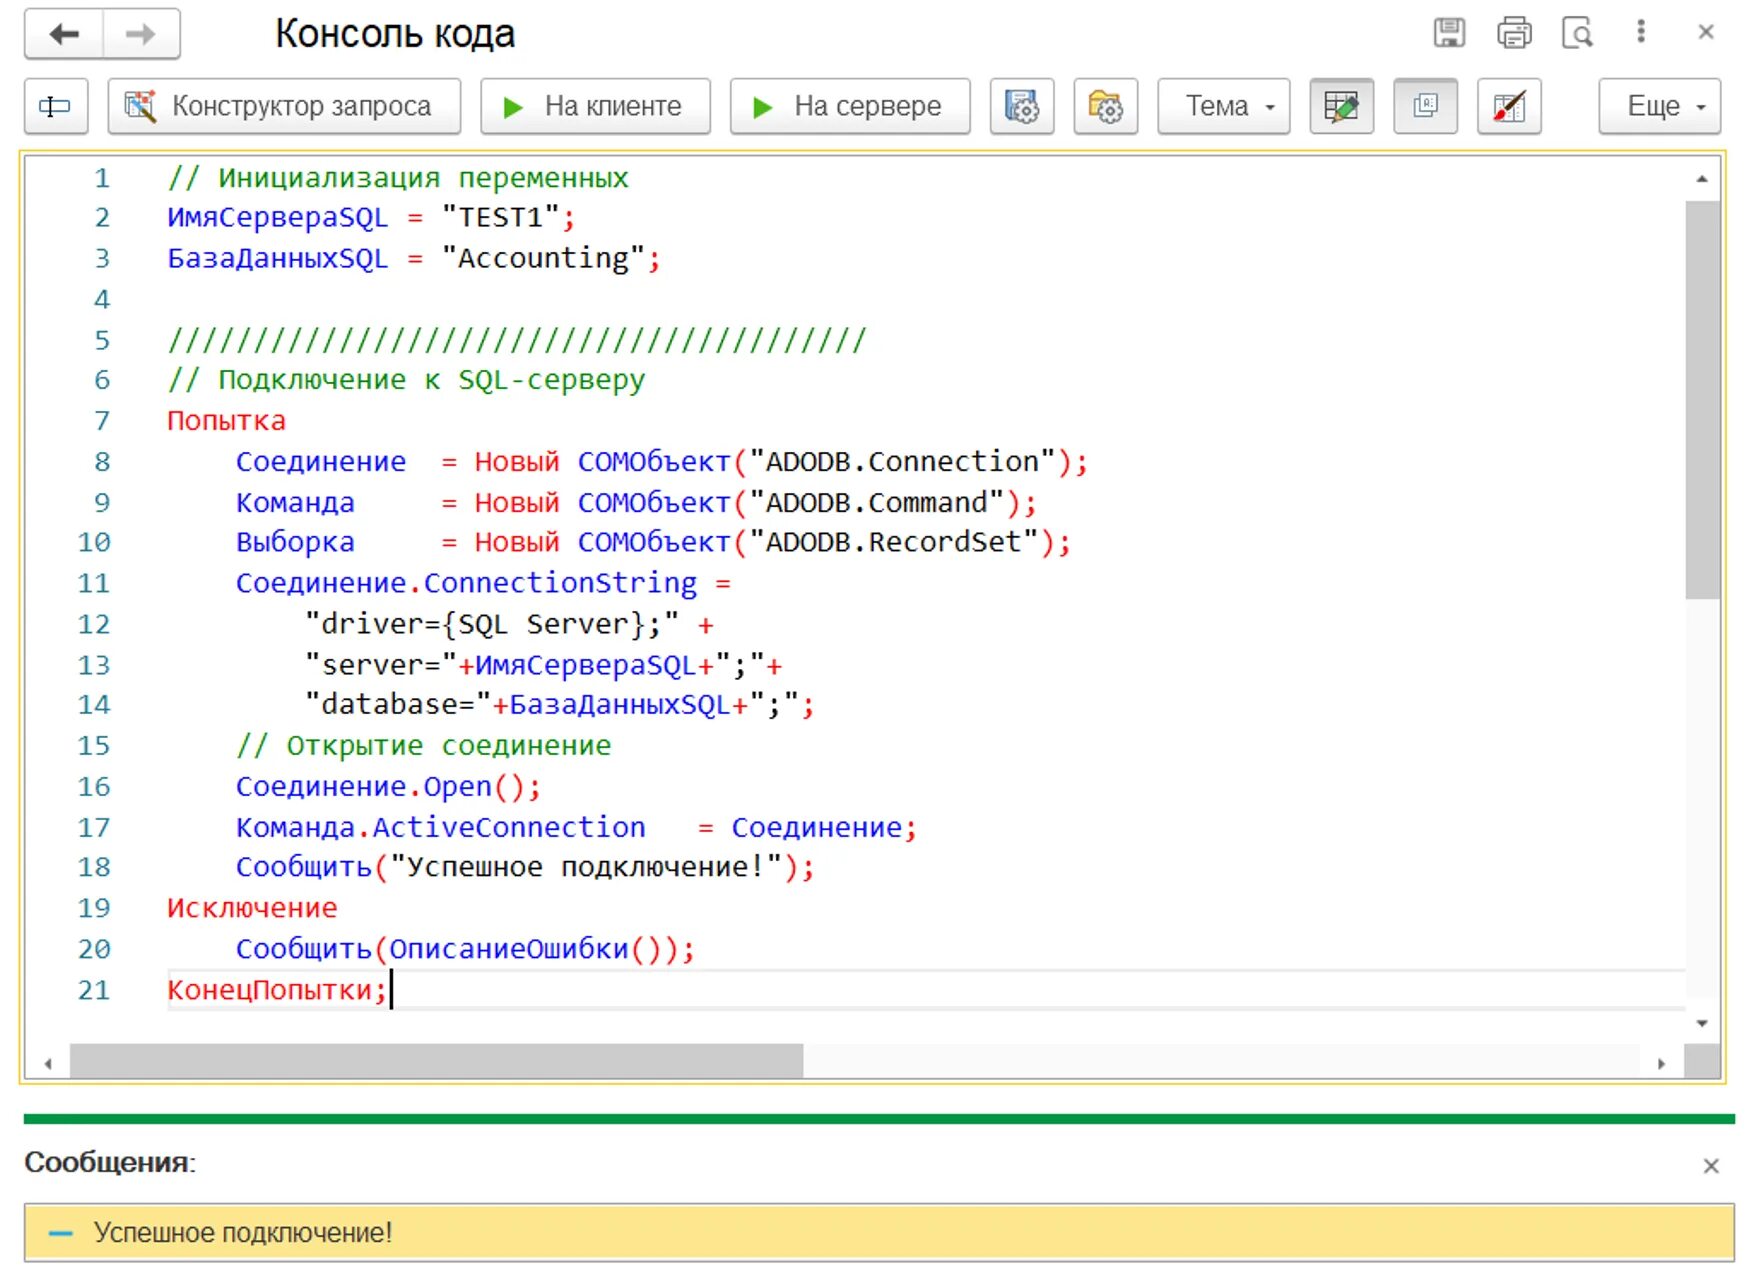The image size is (1746, 1276).
Task: Click the split-panel icon left of Конструктор запроса
Action: (x=55, y=106)
